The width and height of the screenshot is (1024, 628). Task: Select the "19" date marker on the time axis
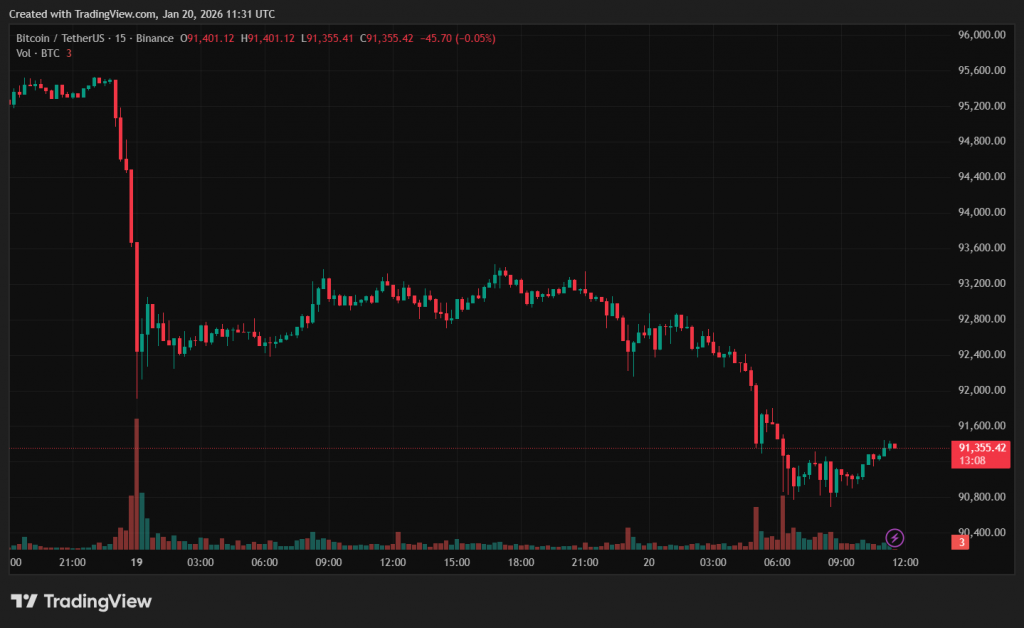coord(137,562)
